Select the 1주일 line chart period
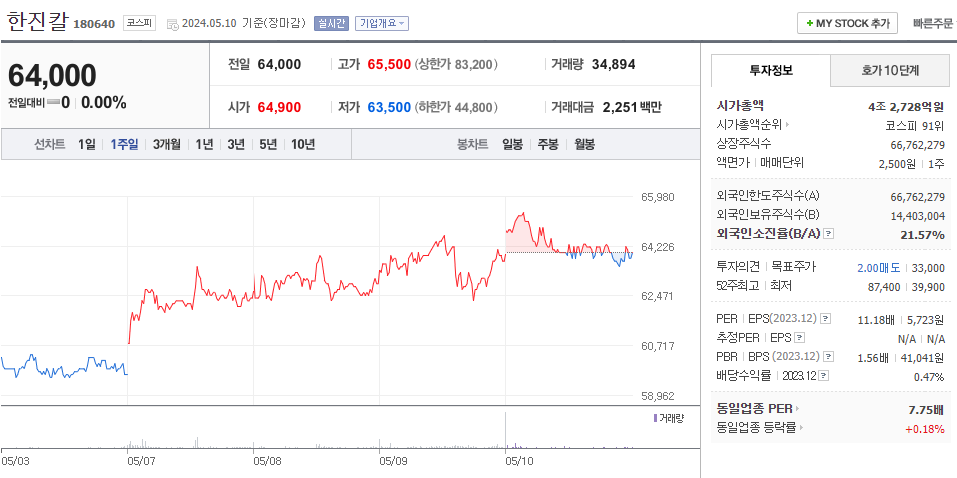 click(125, 145)
